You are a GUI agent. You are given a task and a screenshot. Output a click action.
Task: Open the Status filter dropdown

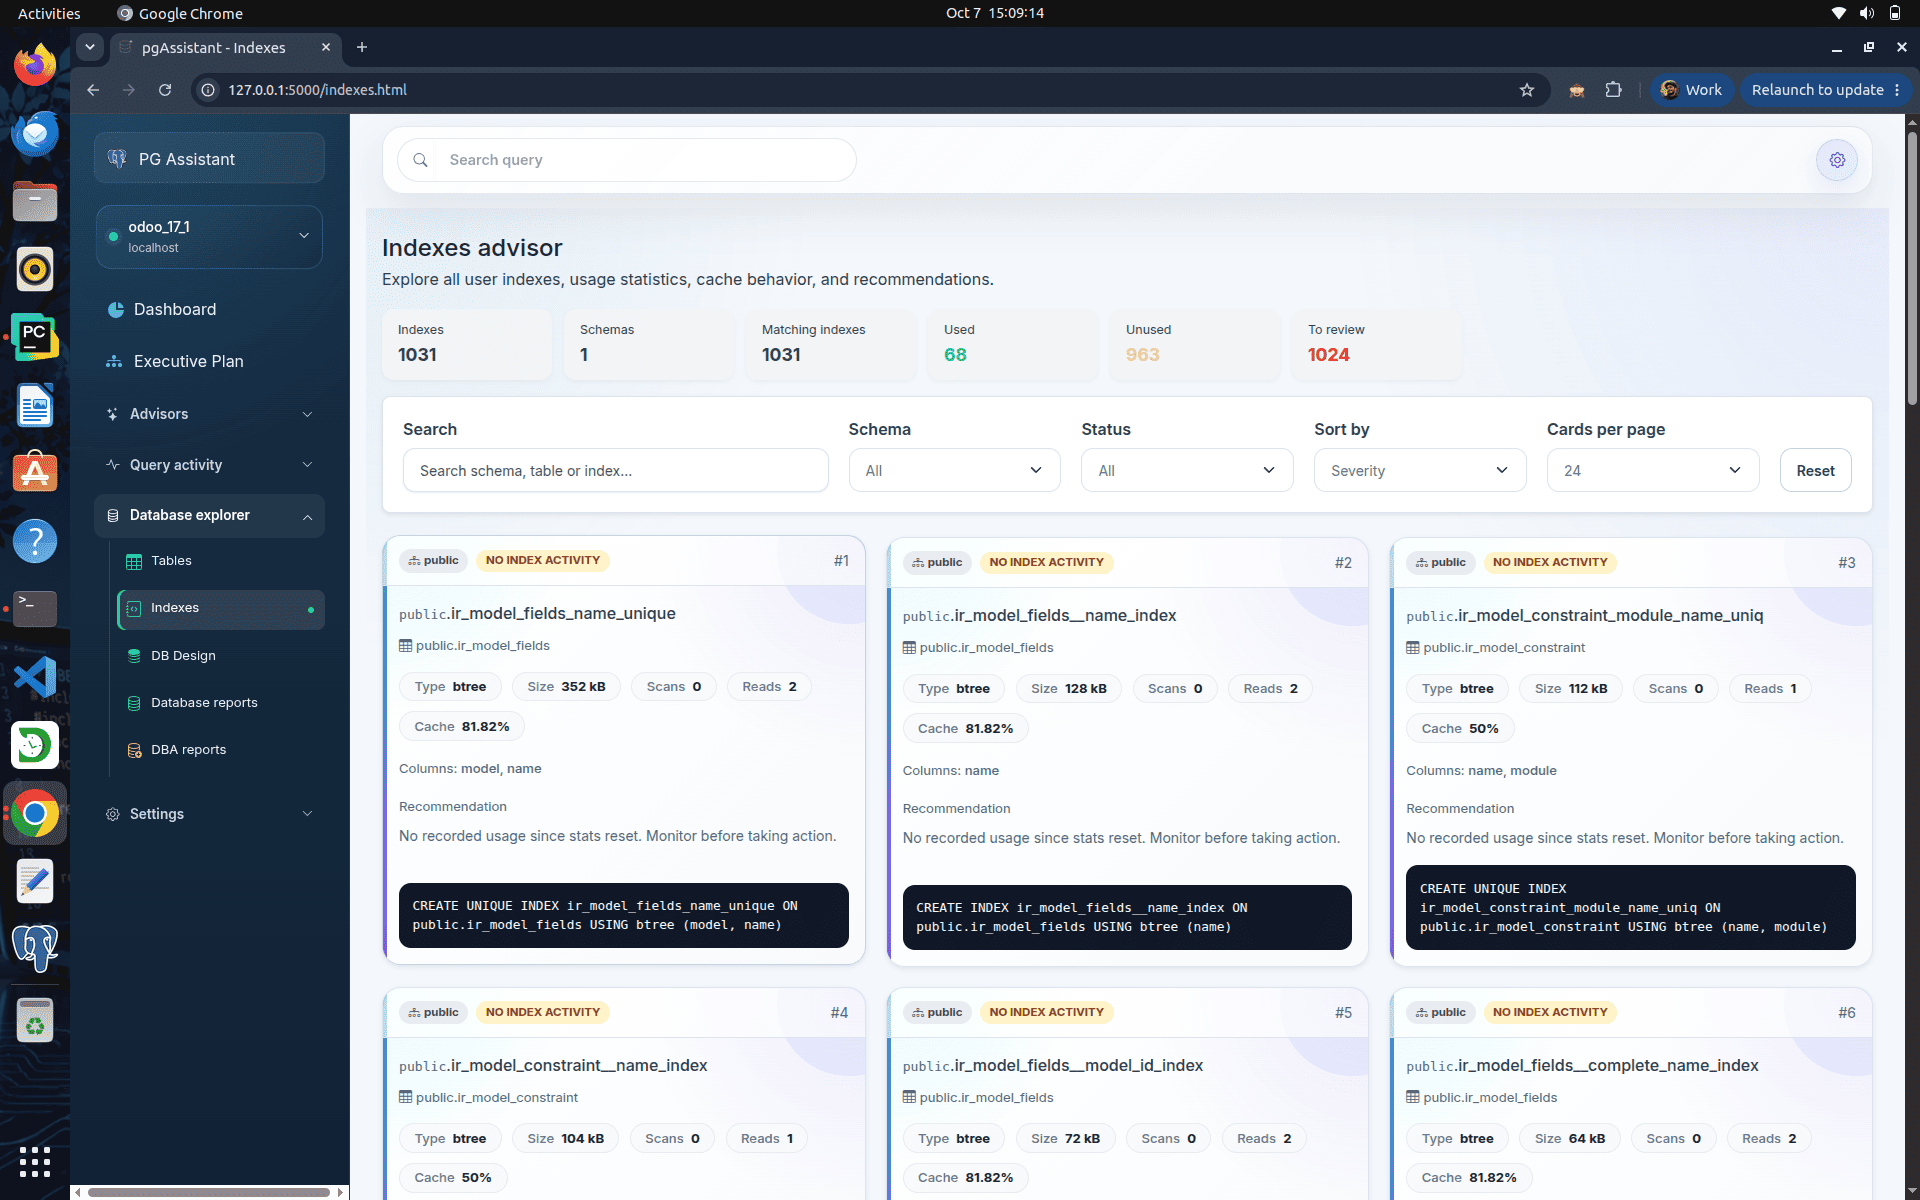click(x=1187, y=471)
